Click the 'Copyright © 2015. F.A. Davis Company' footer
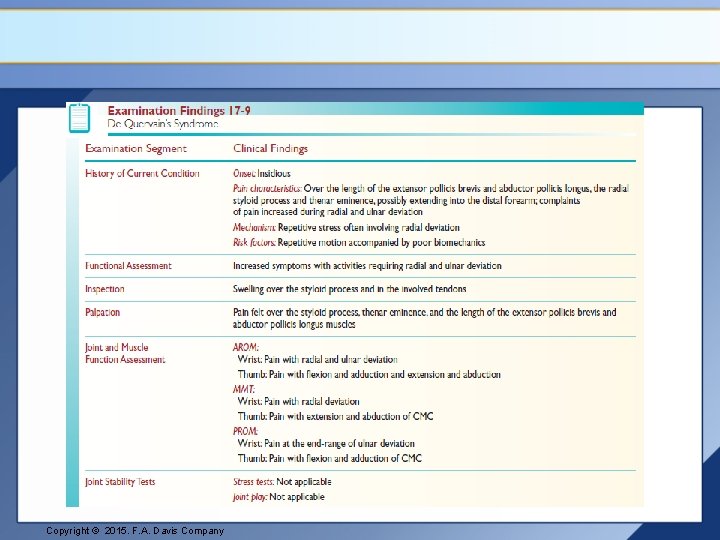The height and width of the screenshot is (540, 720). (135, 531)
